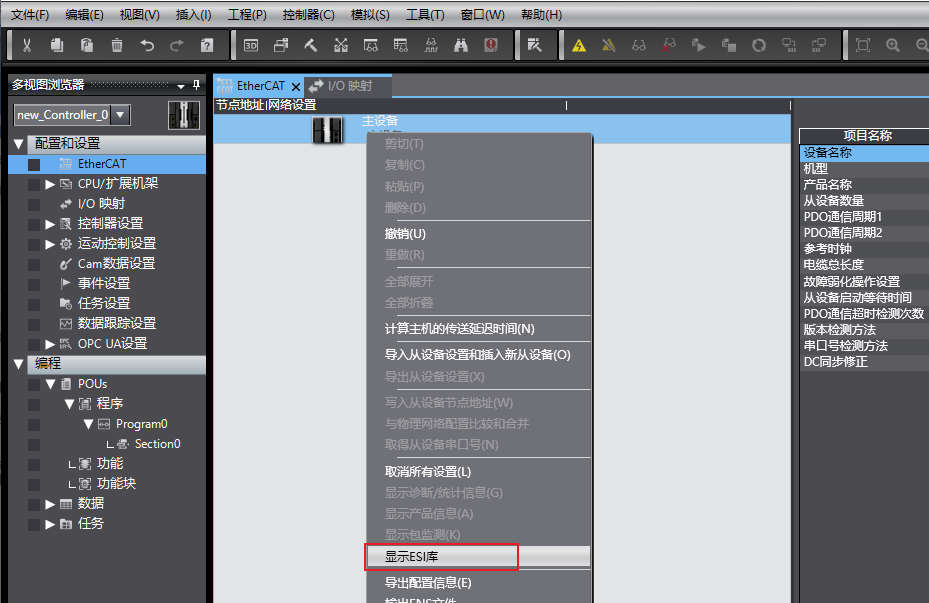Click the Cut scissors toolbar icon
Screen dimensions: 929x603
point(27,45)
